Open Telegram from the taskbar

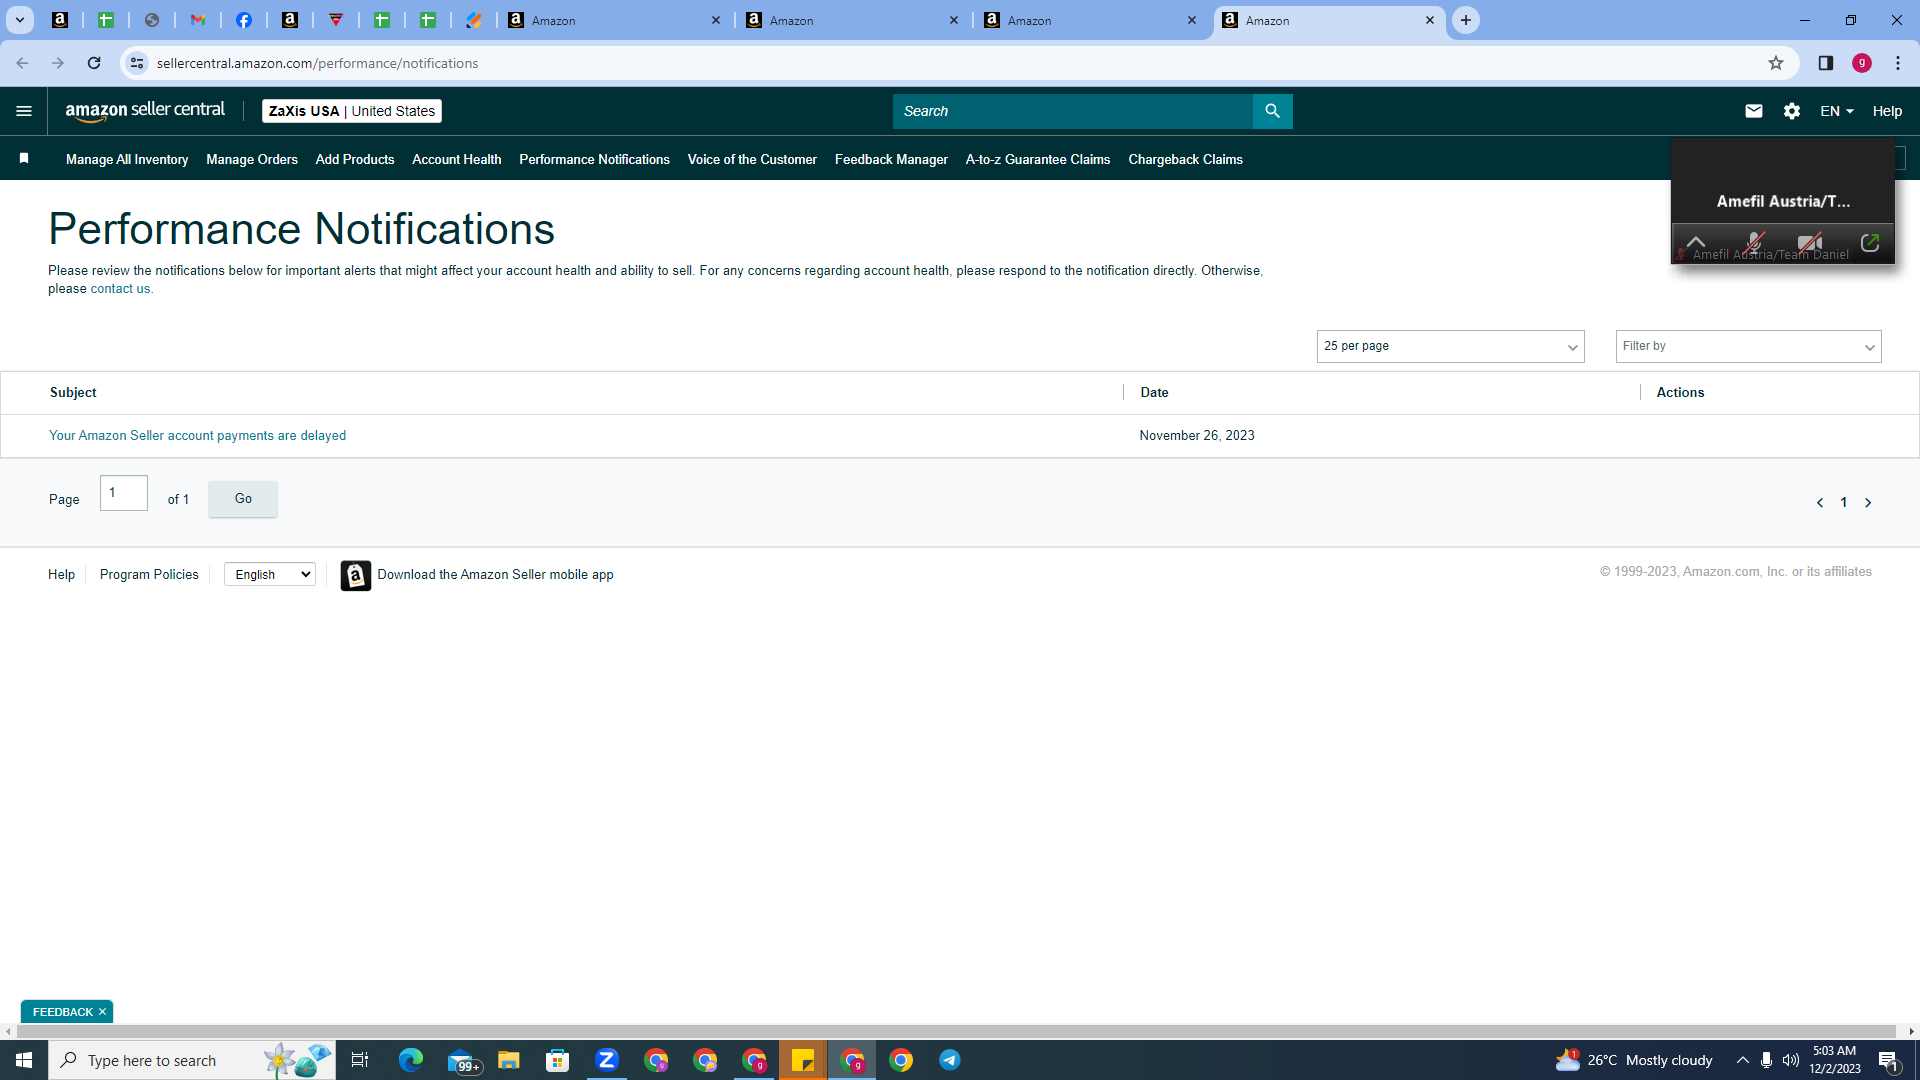[x=950, y=1060]
